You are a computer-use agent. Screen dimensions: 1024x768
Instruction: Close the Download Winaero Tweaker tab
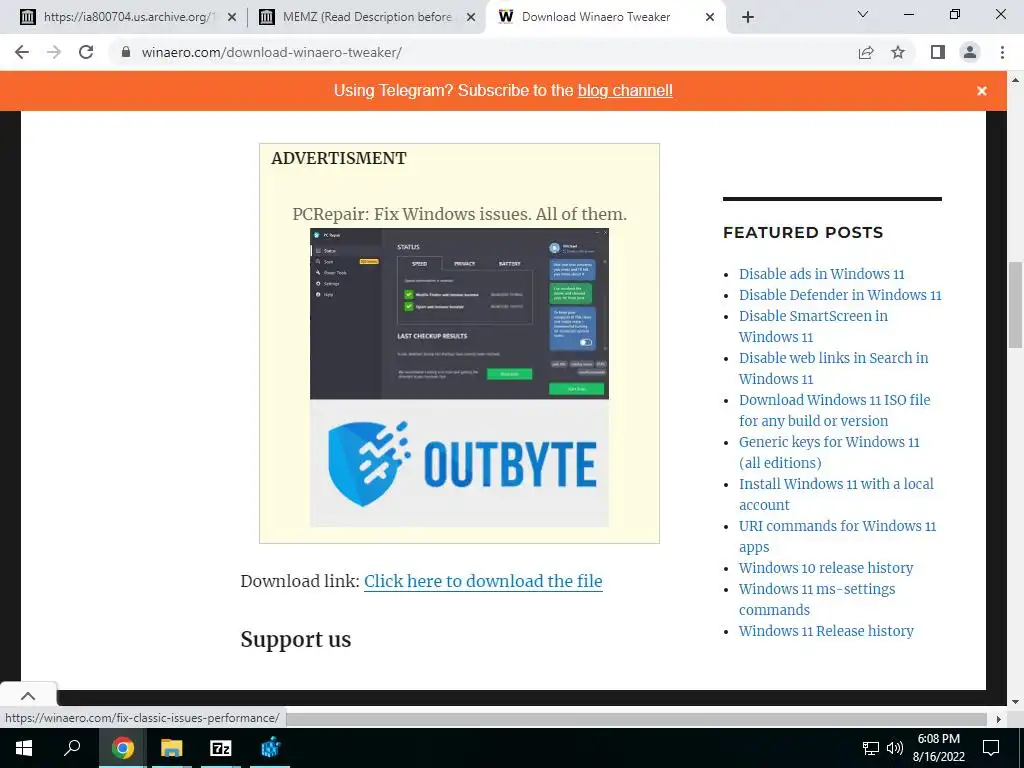tap(710, 17)
